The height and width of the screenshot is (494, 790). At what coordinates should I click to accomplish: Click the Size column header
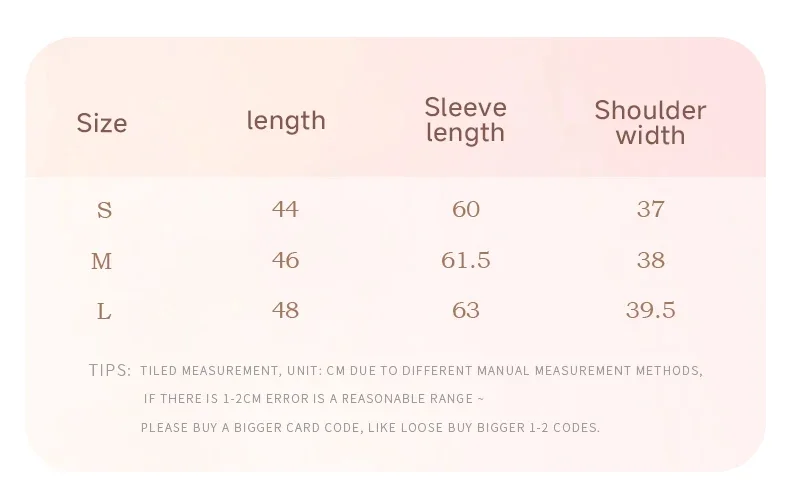click(102, 122)
